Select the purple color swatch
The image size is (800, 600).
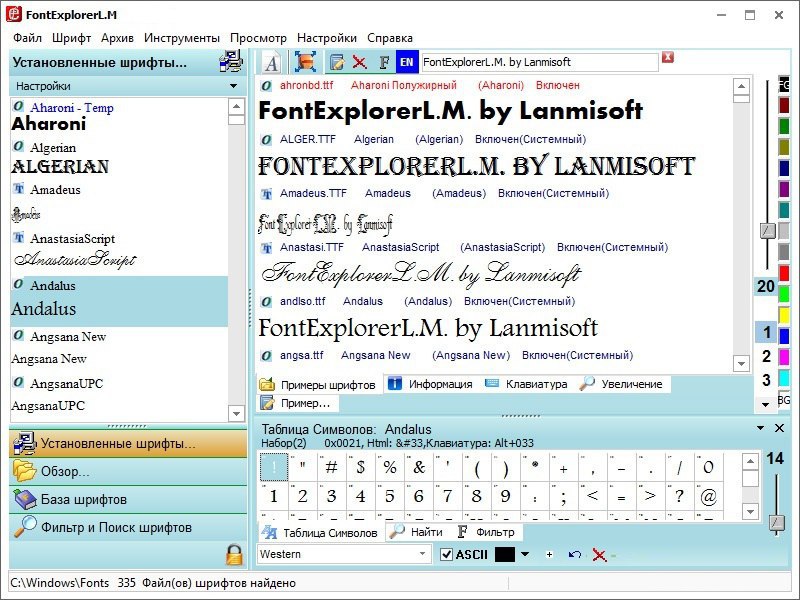point(784,189)
